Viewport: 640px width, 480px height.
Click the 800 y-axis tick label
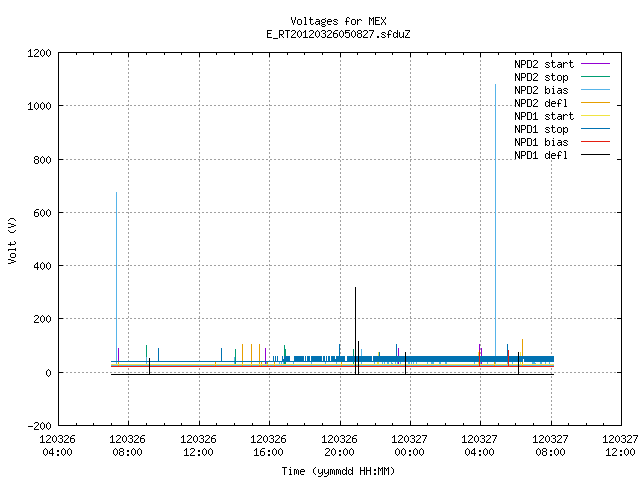[42, 160]
